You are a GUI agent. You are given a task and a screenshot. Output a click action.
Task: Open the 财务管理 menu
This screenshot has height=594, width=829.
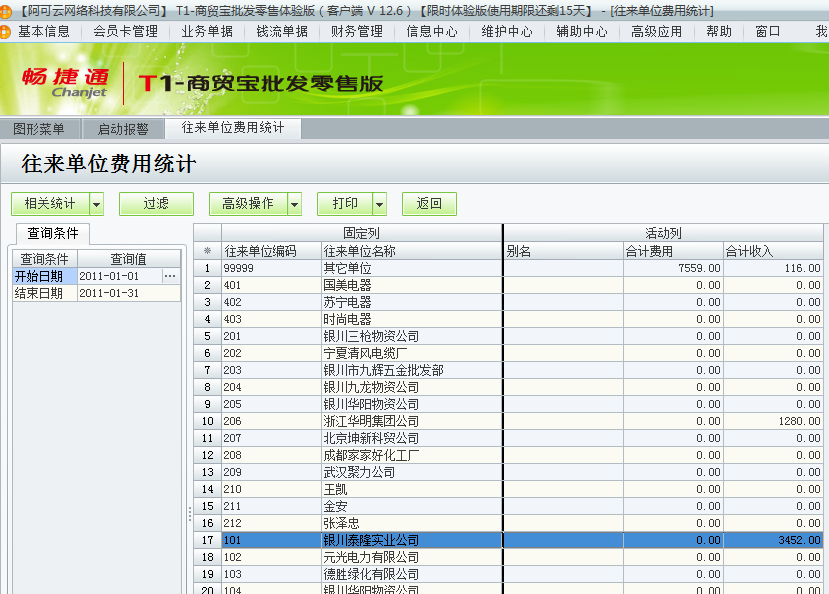point(357,32)
